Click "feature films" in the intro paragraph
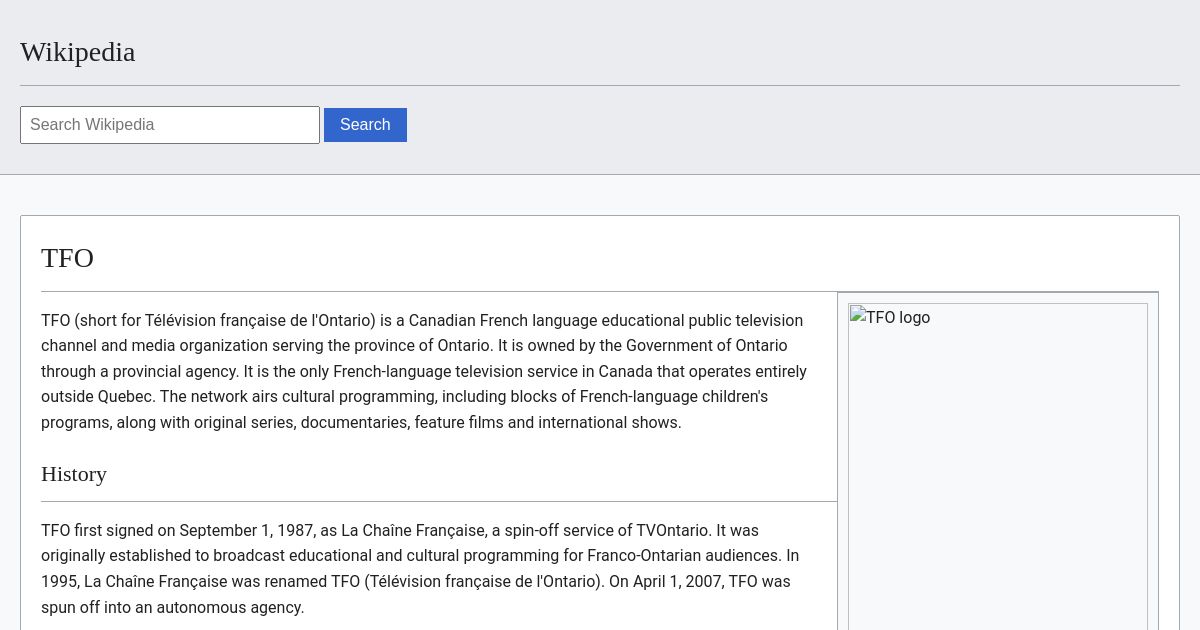 pos(458,423)
